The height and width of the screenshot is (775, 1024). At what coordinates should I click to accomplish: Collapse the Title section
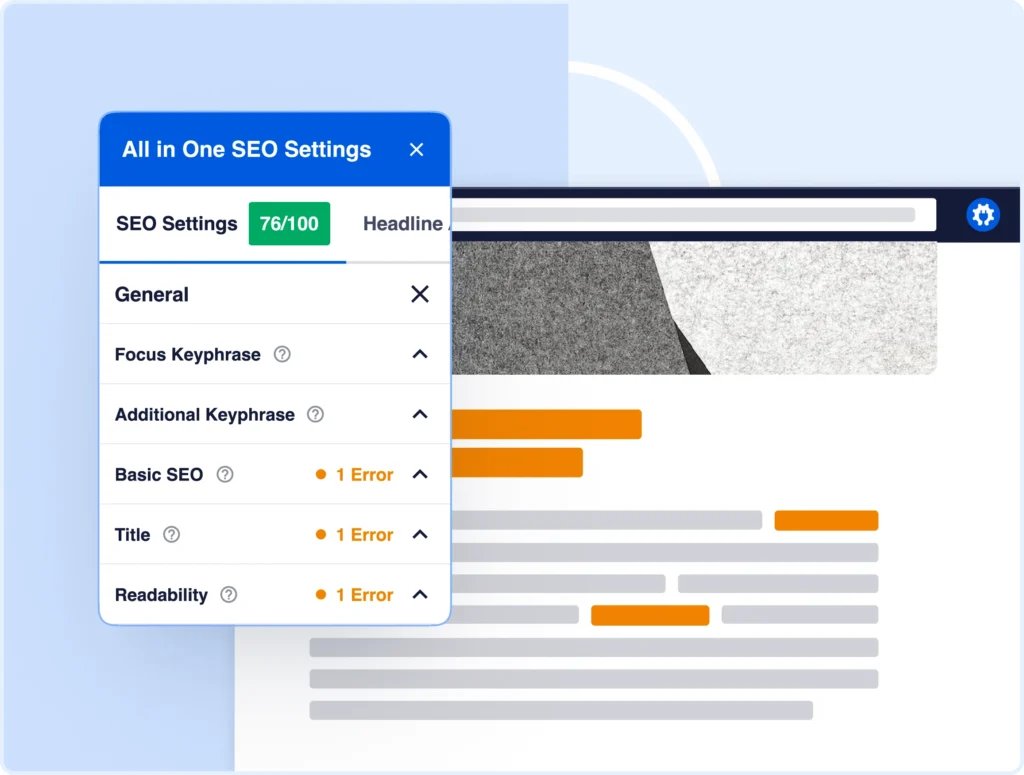420,535
